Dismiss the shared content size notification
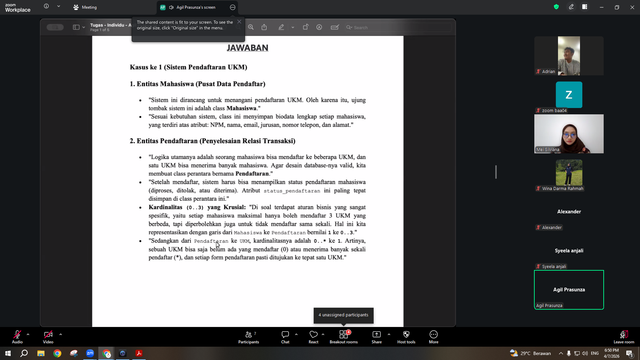The height and width of the screenshot is (360, 640). (x=239, y=22)
